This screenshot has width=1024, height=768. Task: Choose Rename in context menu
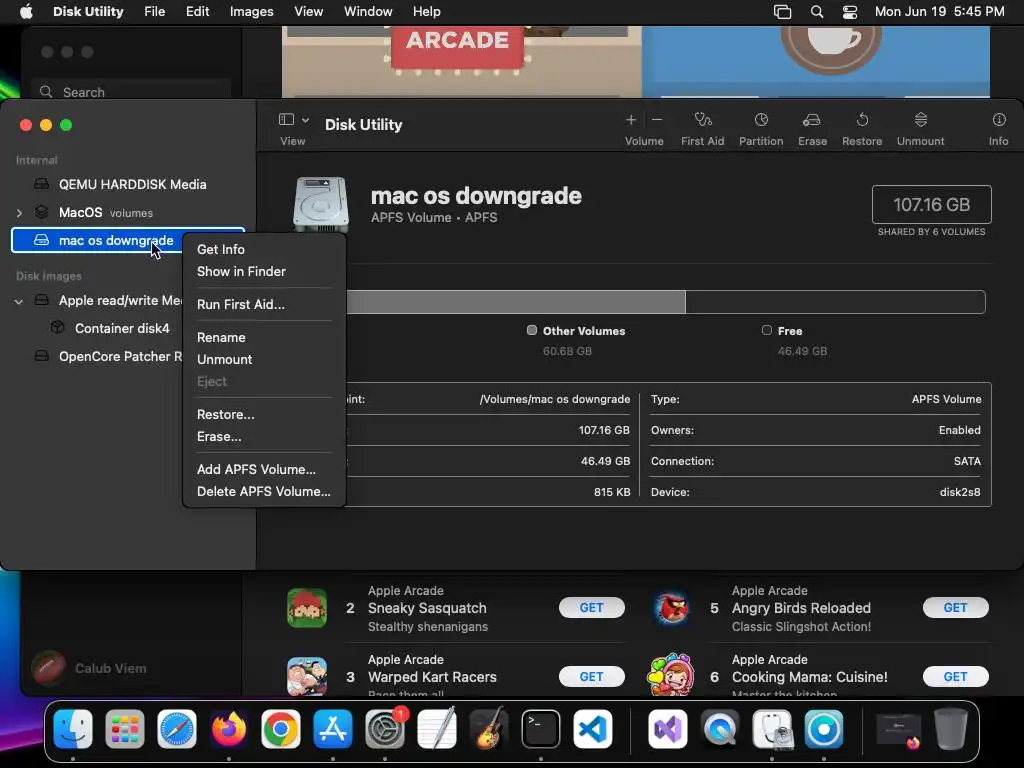[221, 338]
